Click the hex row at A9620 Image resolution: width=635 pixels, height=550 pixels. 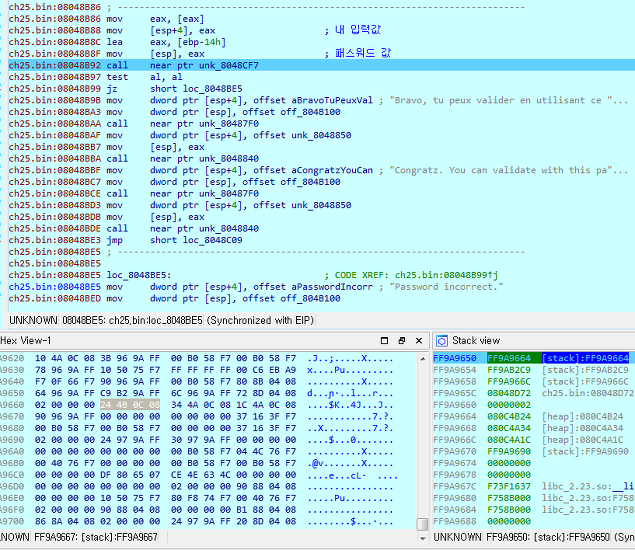tap(196, 358)
